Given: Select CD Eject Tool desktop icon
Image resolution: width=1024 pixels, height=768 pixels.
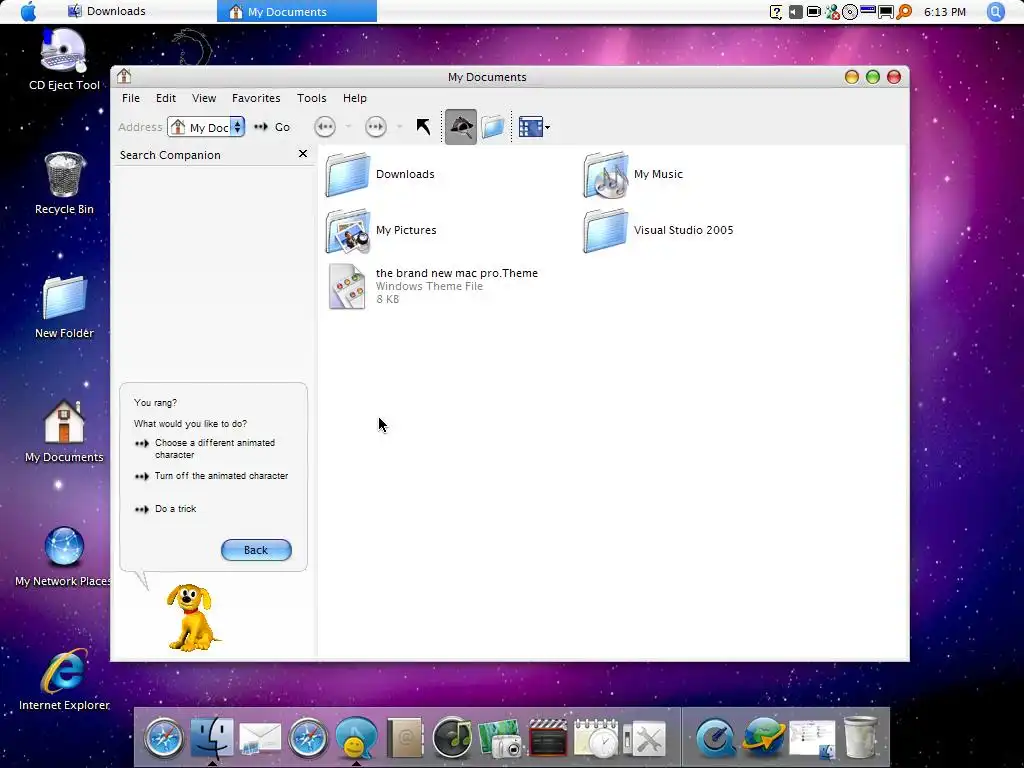Looking at the screenshot, I should pos(64,60).
